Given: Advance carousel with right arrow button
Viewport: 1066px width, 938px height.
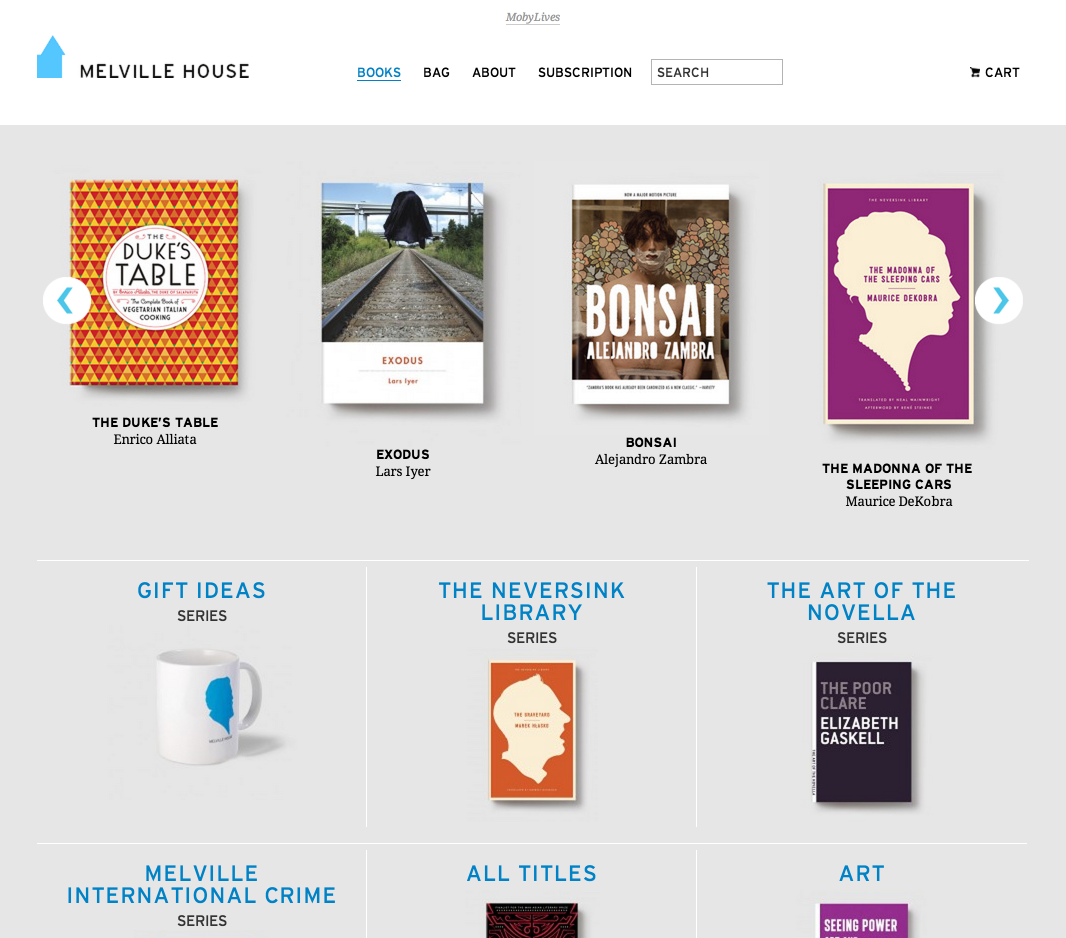Looking at the screenshot, I should [x=999, y=300].
